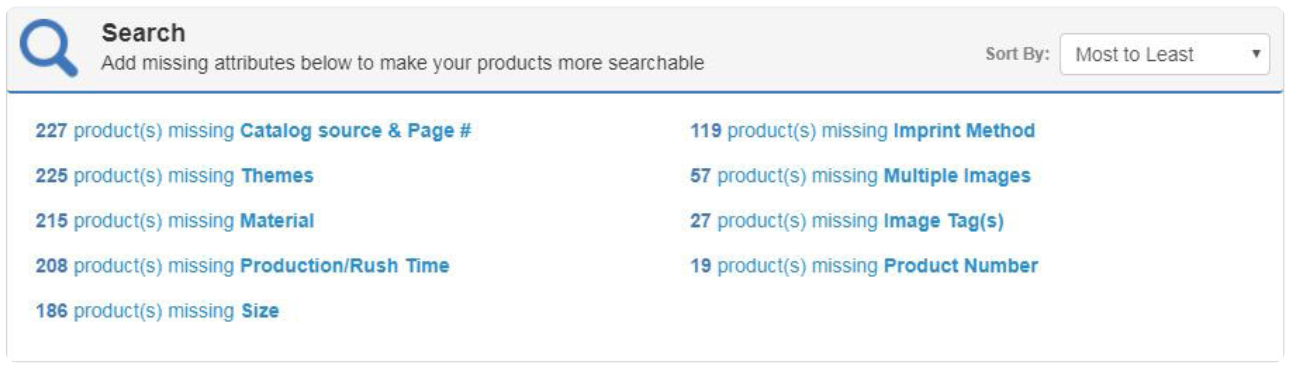
Task: View the products missing Size
Action: pos(157,311)
